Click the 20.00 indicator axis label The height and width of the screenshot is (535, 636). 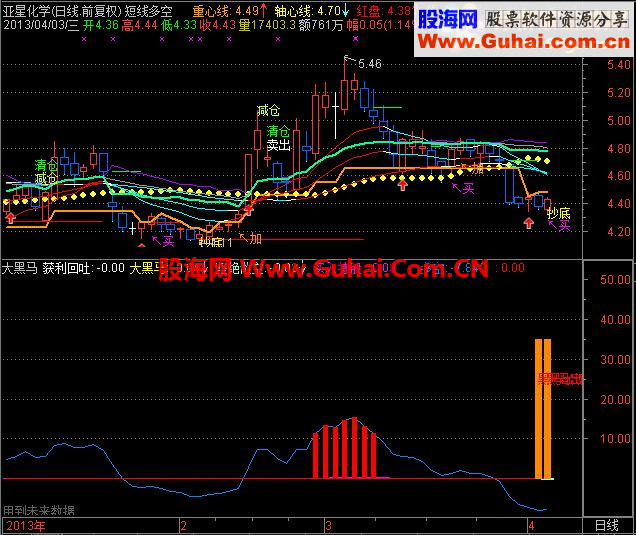(615, 400)
